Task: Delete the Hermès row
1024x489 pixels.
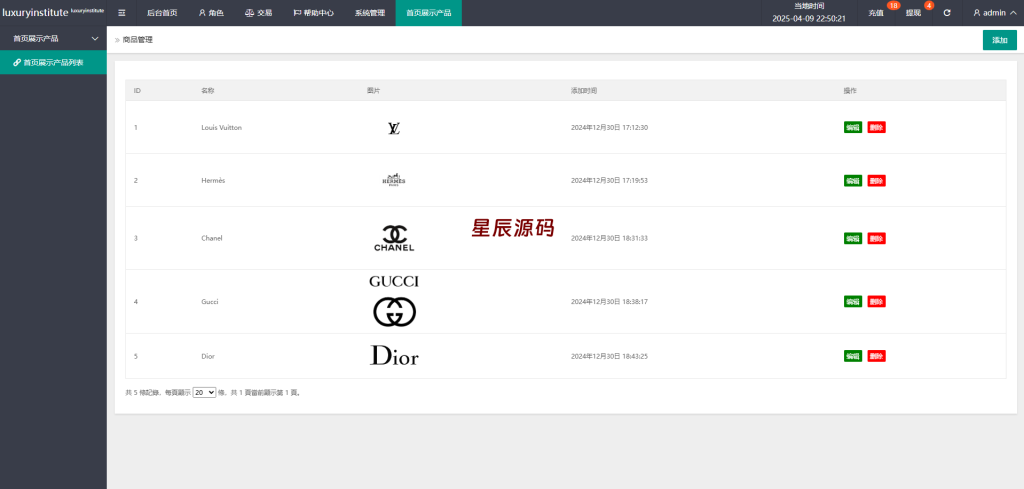Action: [x=876, y=181]
